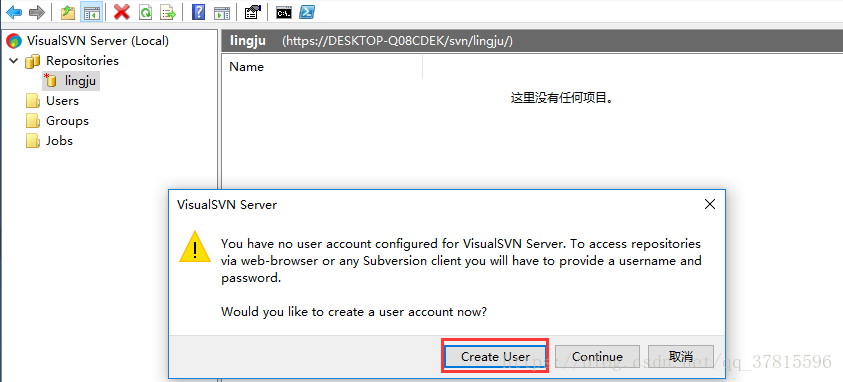This screenshot has height=382, width=843.
Task: Close the VisualSVN Server dialog
Action: (x=710, y=204)
